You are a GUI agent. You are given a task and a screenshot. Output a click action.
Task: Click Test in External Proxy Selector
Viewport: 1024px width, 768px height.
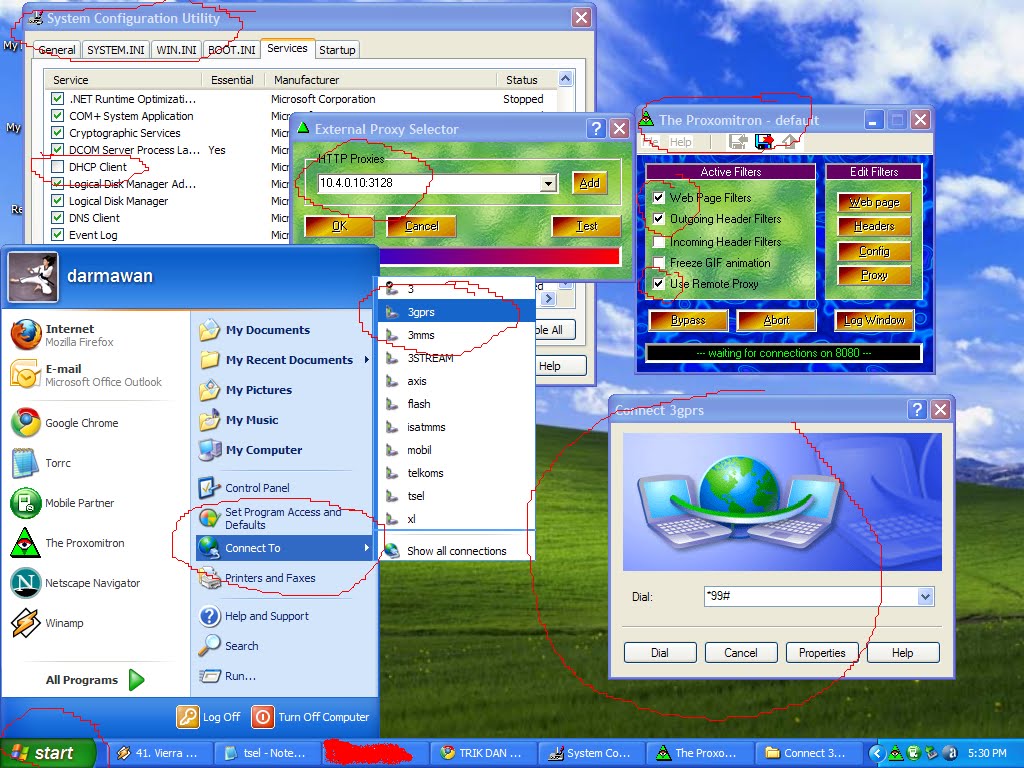586,226
